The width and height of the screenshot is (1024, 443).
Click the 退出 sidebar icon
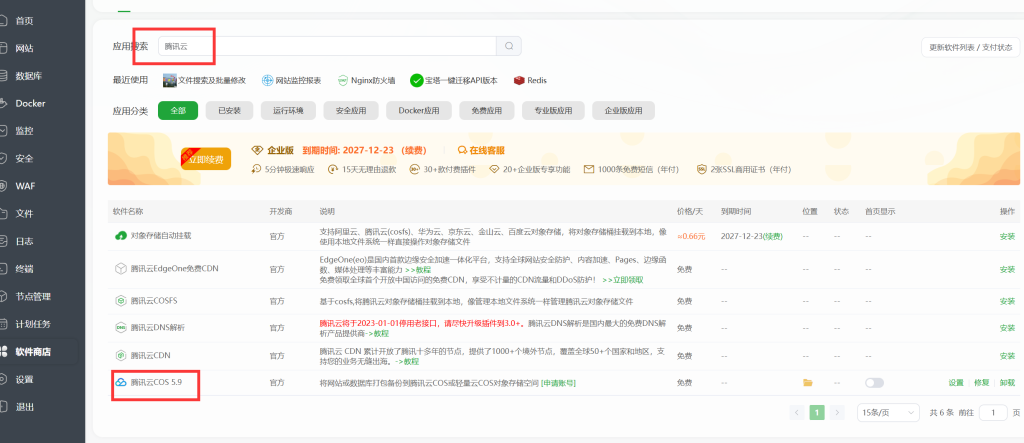[3, 406]
